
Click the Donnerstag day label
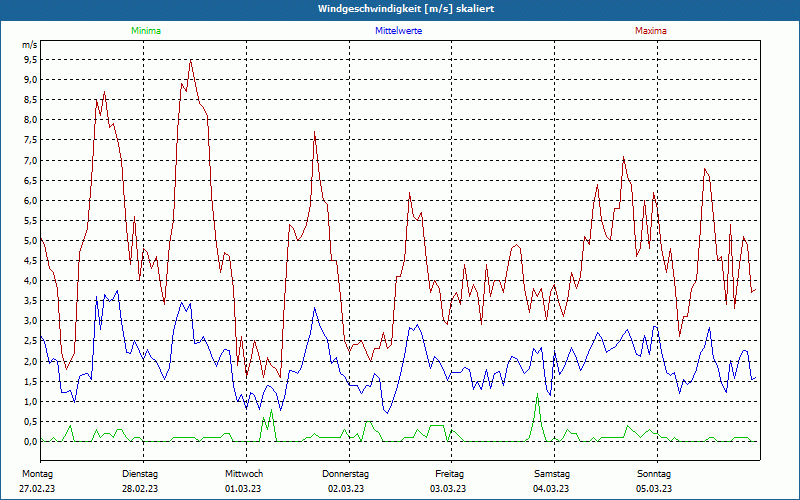345,474
